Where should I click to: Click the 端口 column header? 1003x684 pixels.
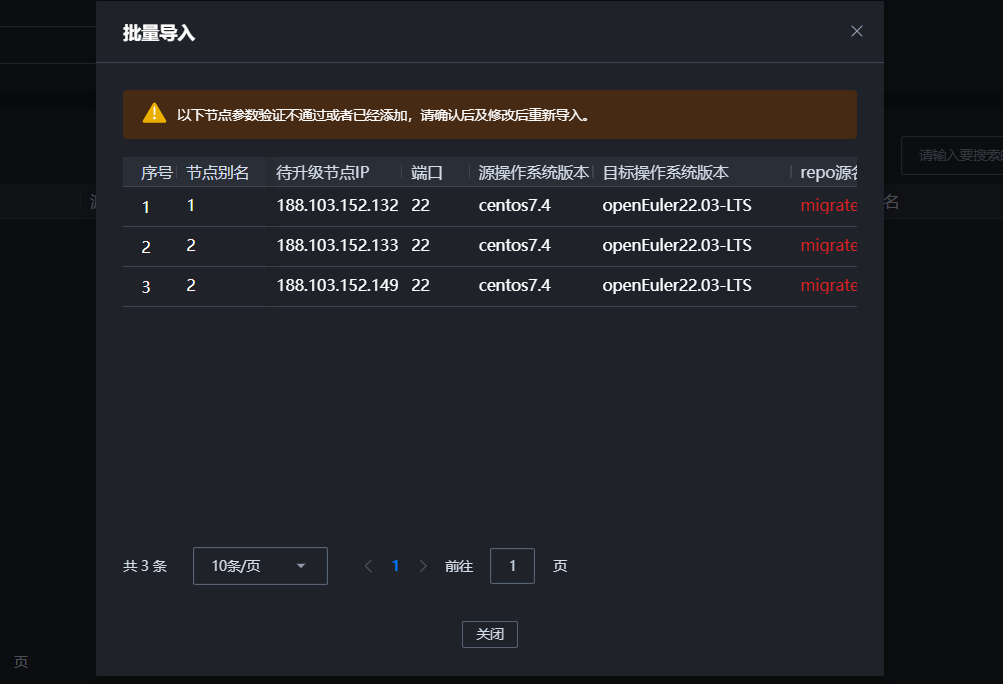(x=426, y=172)
